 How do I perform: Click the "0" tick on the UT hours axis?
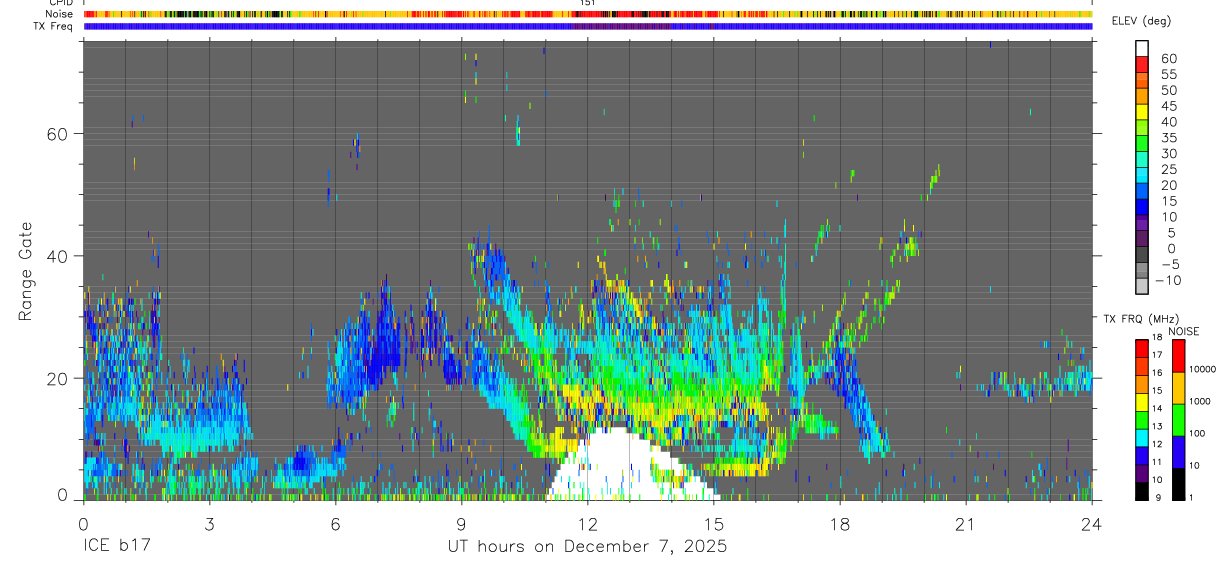coord(83,524)
